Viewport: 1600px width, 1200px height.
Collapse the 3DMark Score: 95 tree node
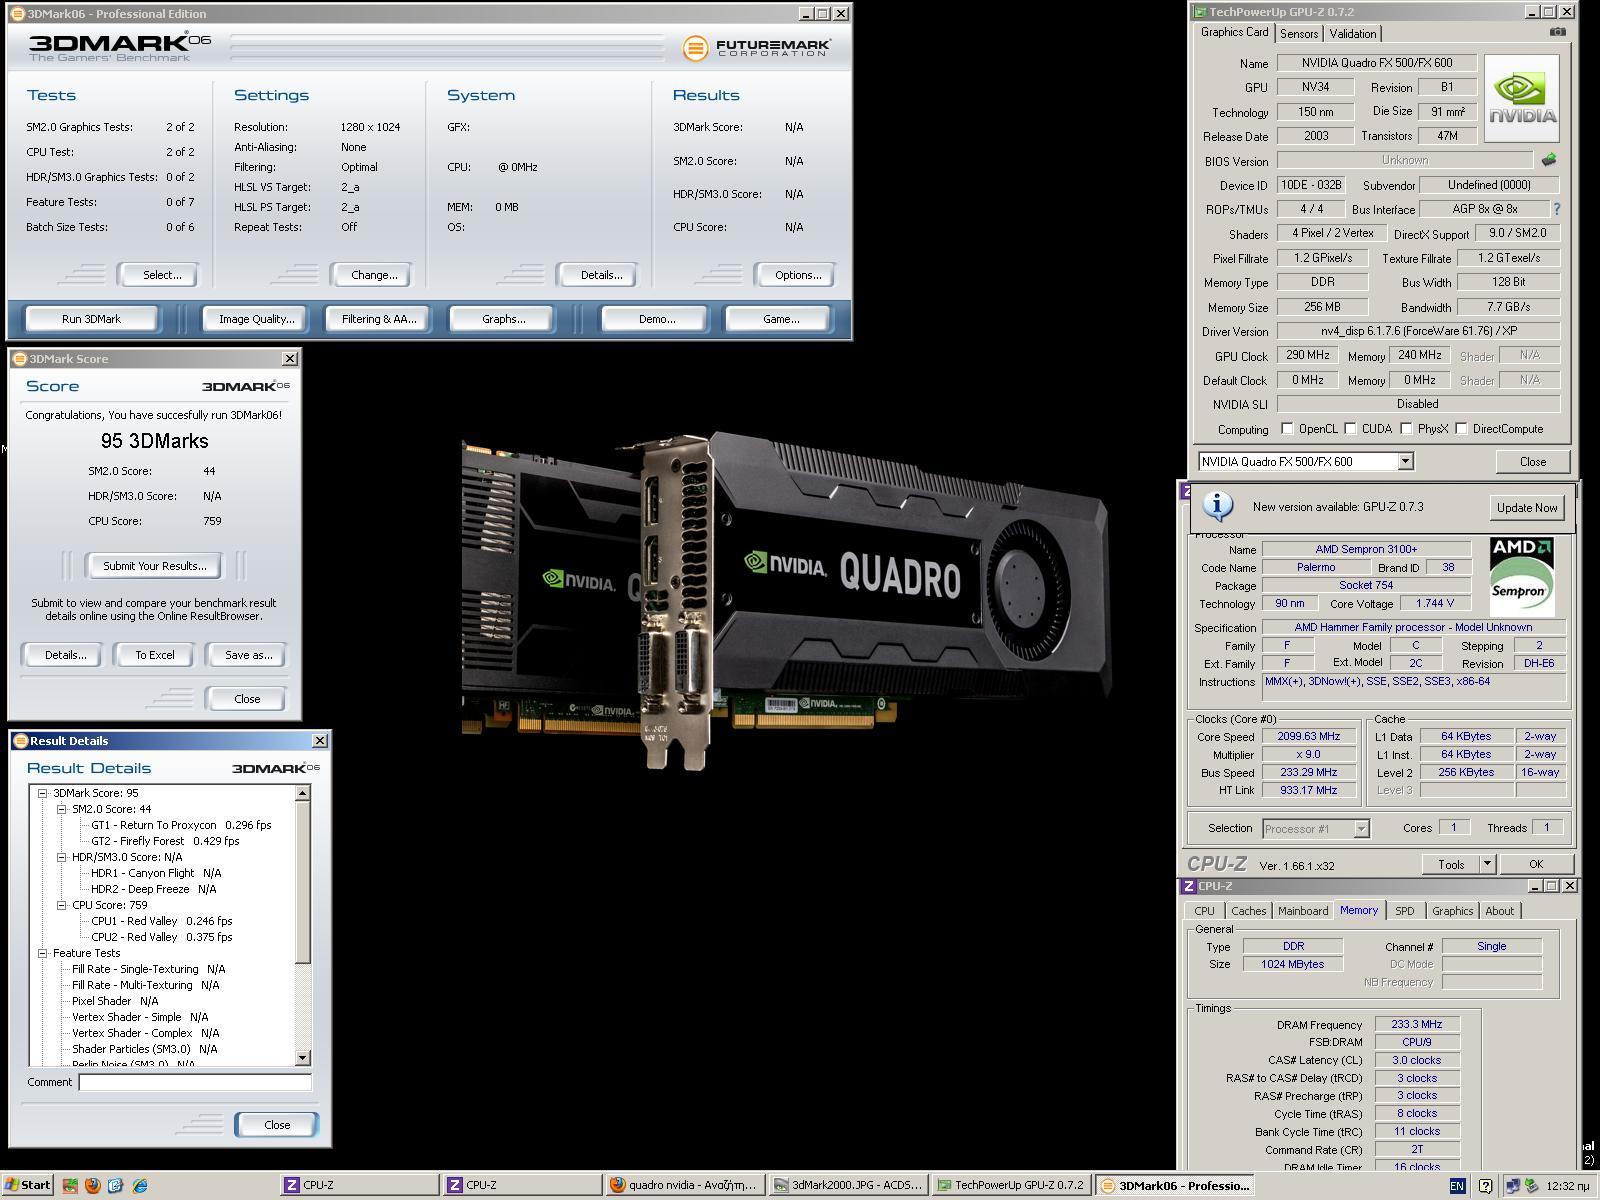coord(43,793)
